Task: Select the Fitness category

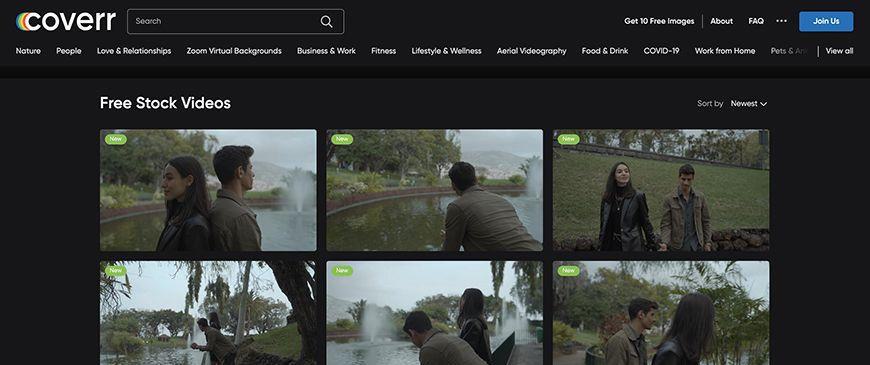Action: pos(383,51)
